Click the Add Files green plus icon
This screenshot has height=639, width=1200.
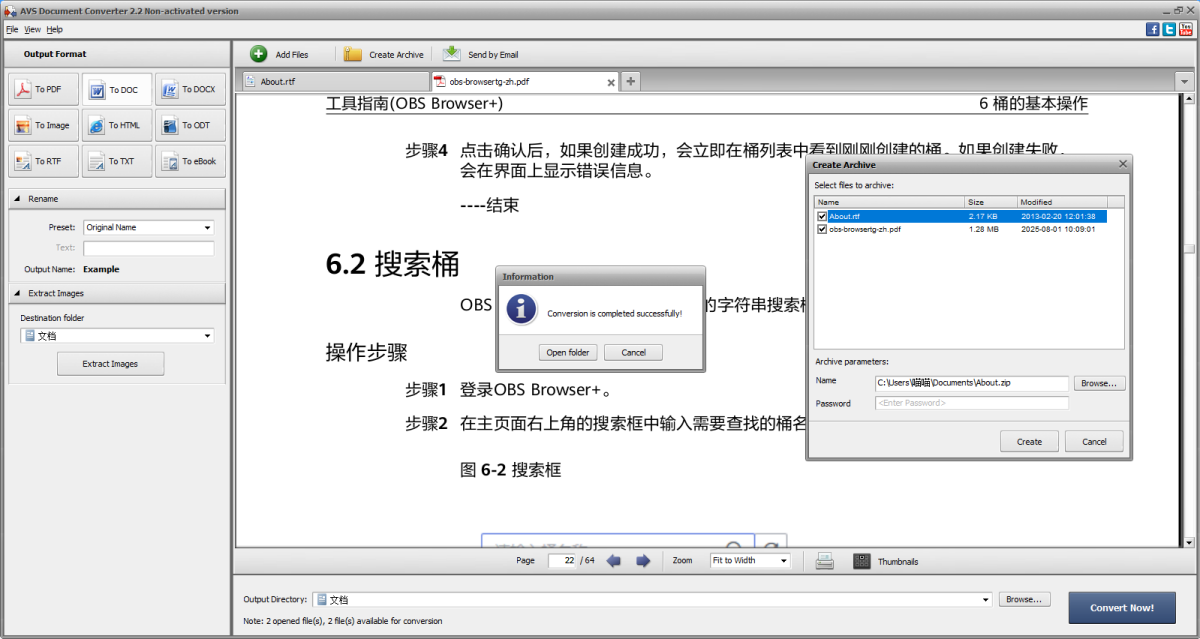tap(259, 54)
